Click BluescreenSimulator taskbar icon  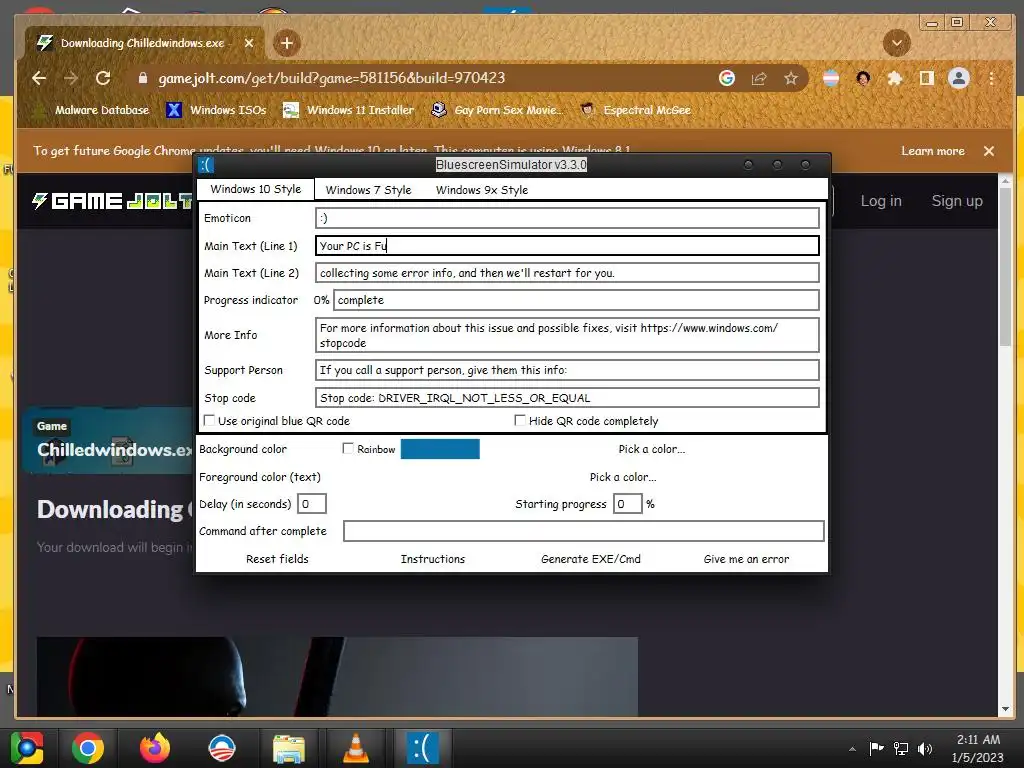click(423, 748)
